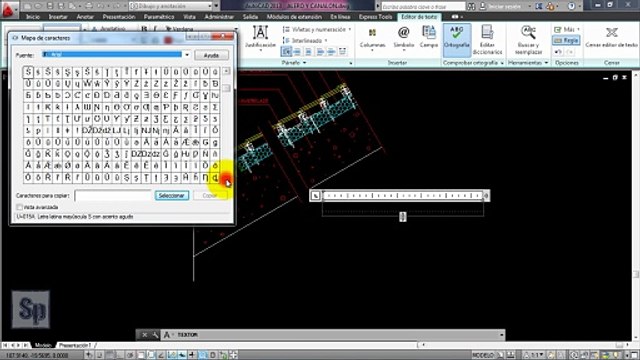This screenshot has width=640, height=360.
Task: Click the AutoCAD application logo button
Action: tap(9, 9)
